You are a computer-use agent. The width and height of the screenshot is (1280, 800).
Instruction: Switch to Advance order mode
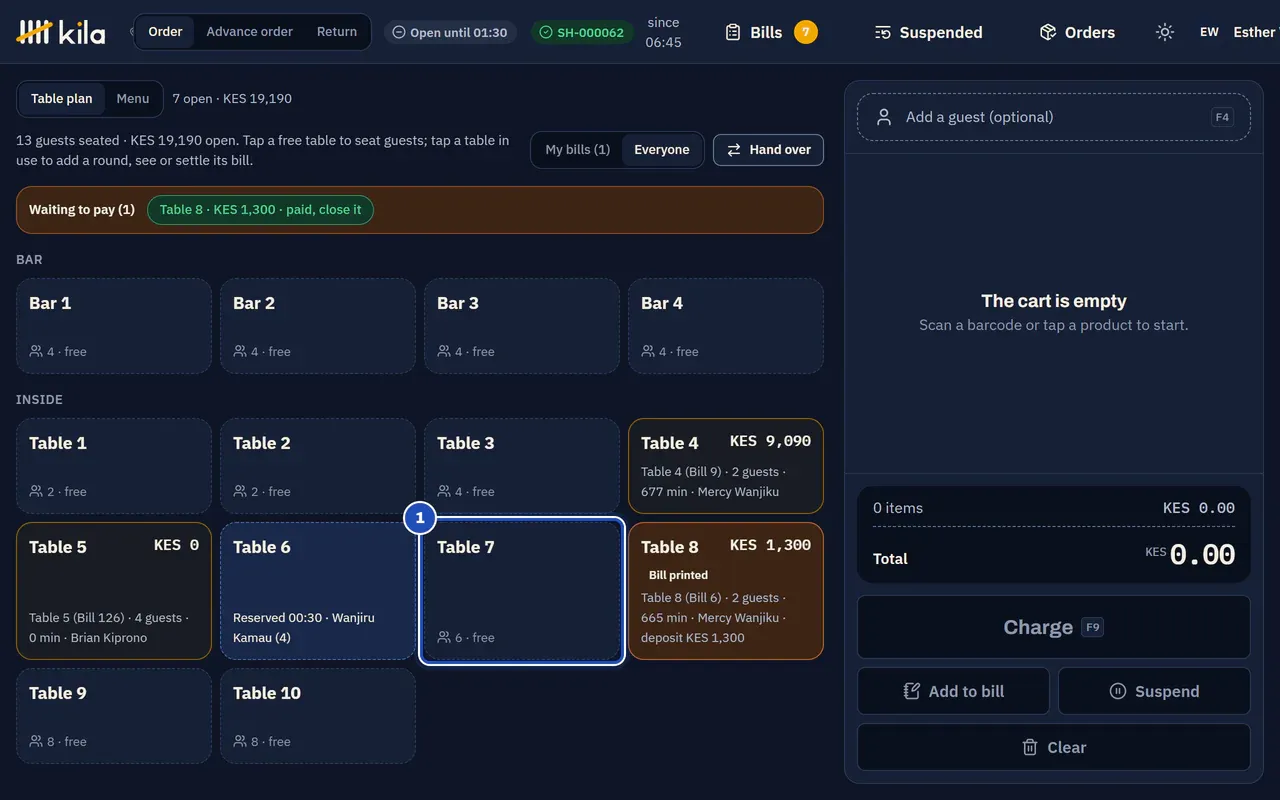pyautogui.click(x=250, y=32)
